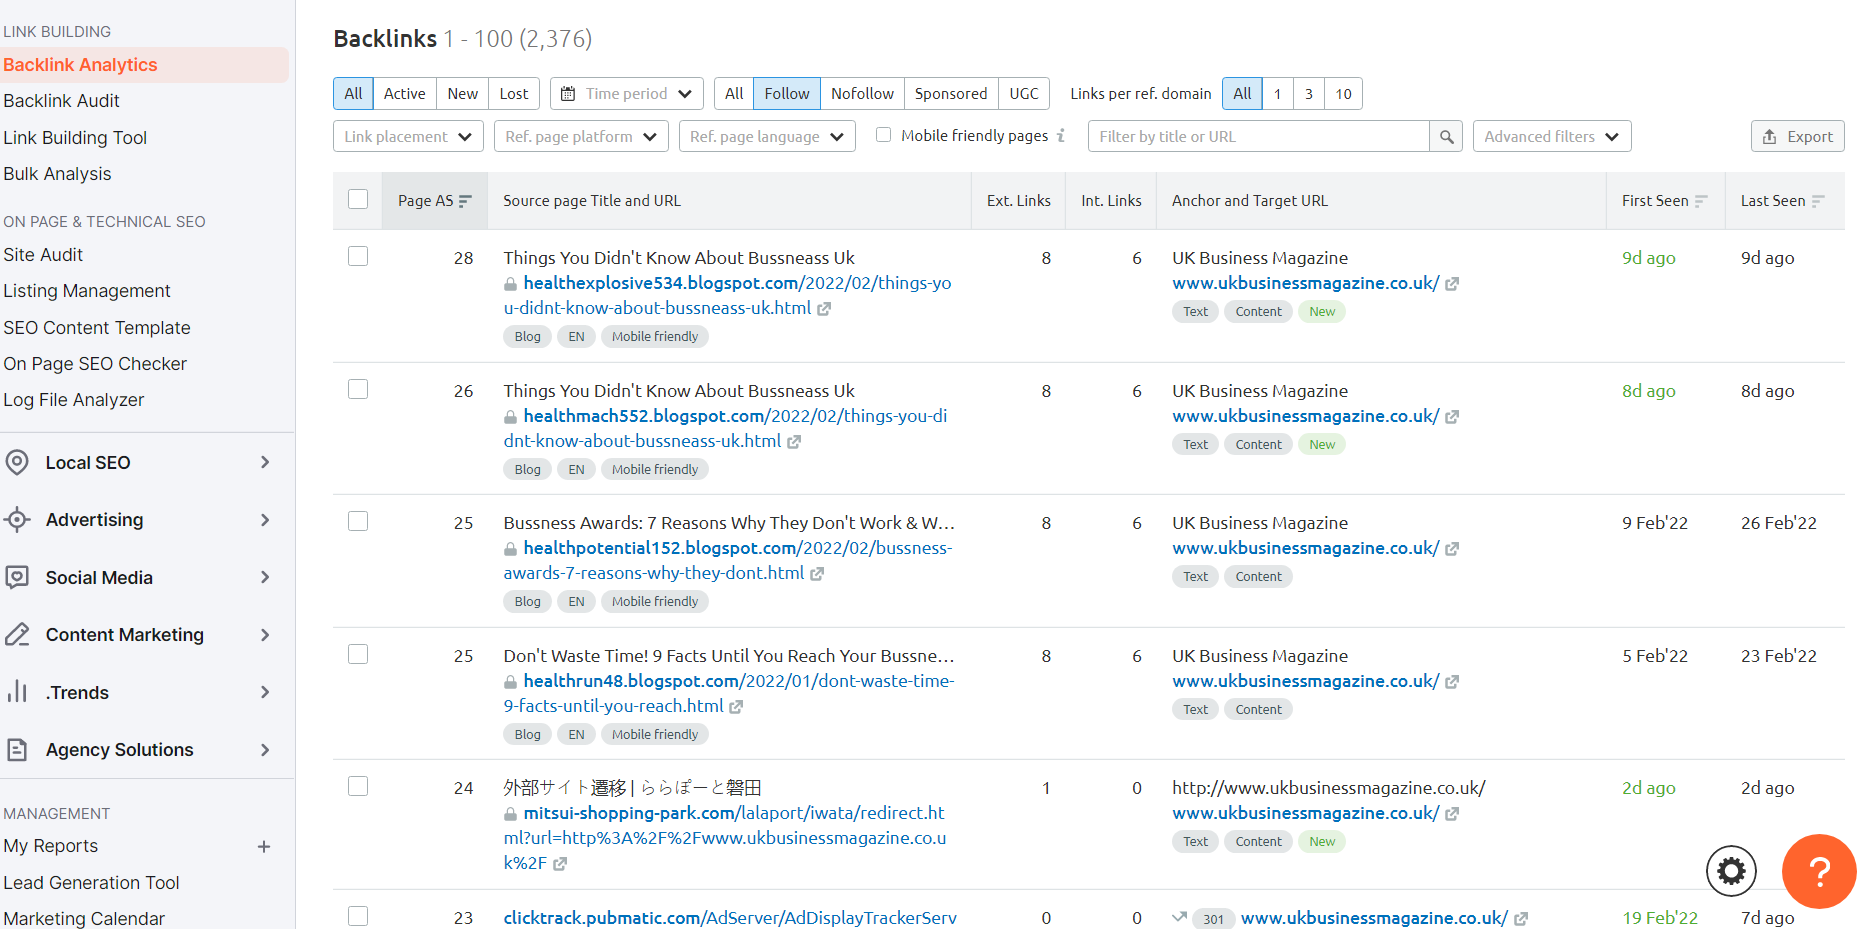Click the Agency Solutions document icon
Image resolution: width=1875 pixels, height=929 pixels.
pyautogui.click(x=17, y=750)
